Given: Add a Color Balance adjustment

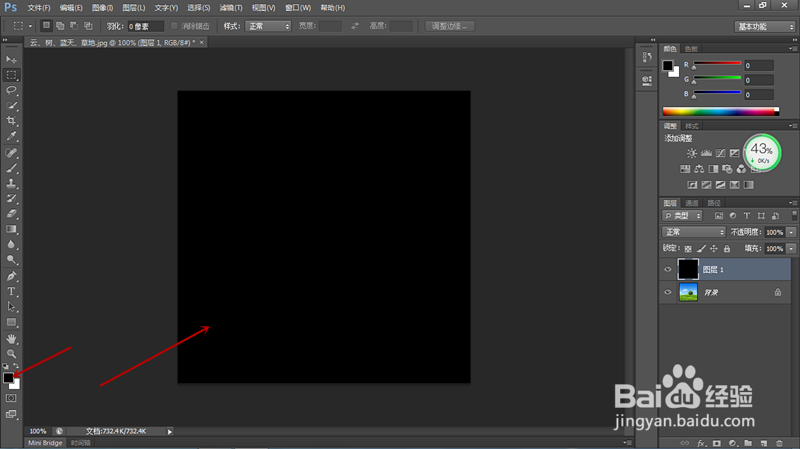Looking at the screenshot, I should pos(699,169).
